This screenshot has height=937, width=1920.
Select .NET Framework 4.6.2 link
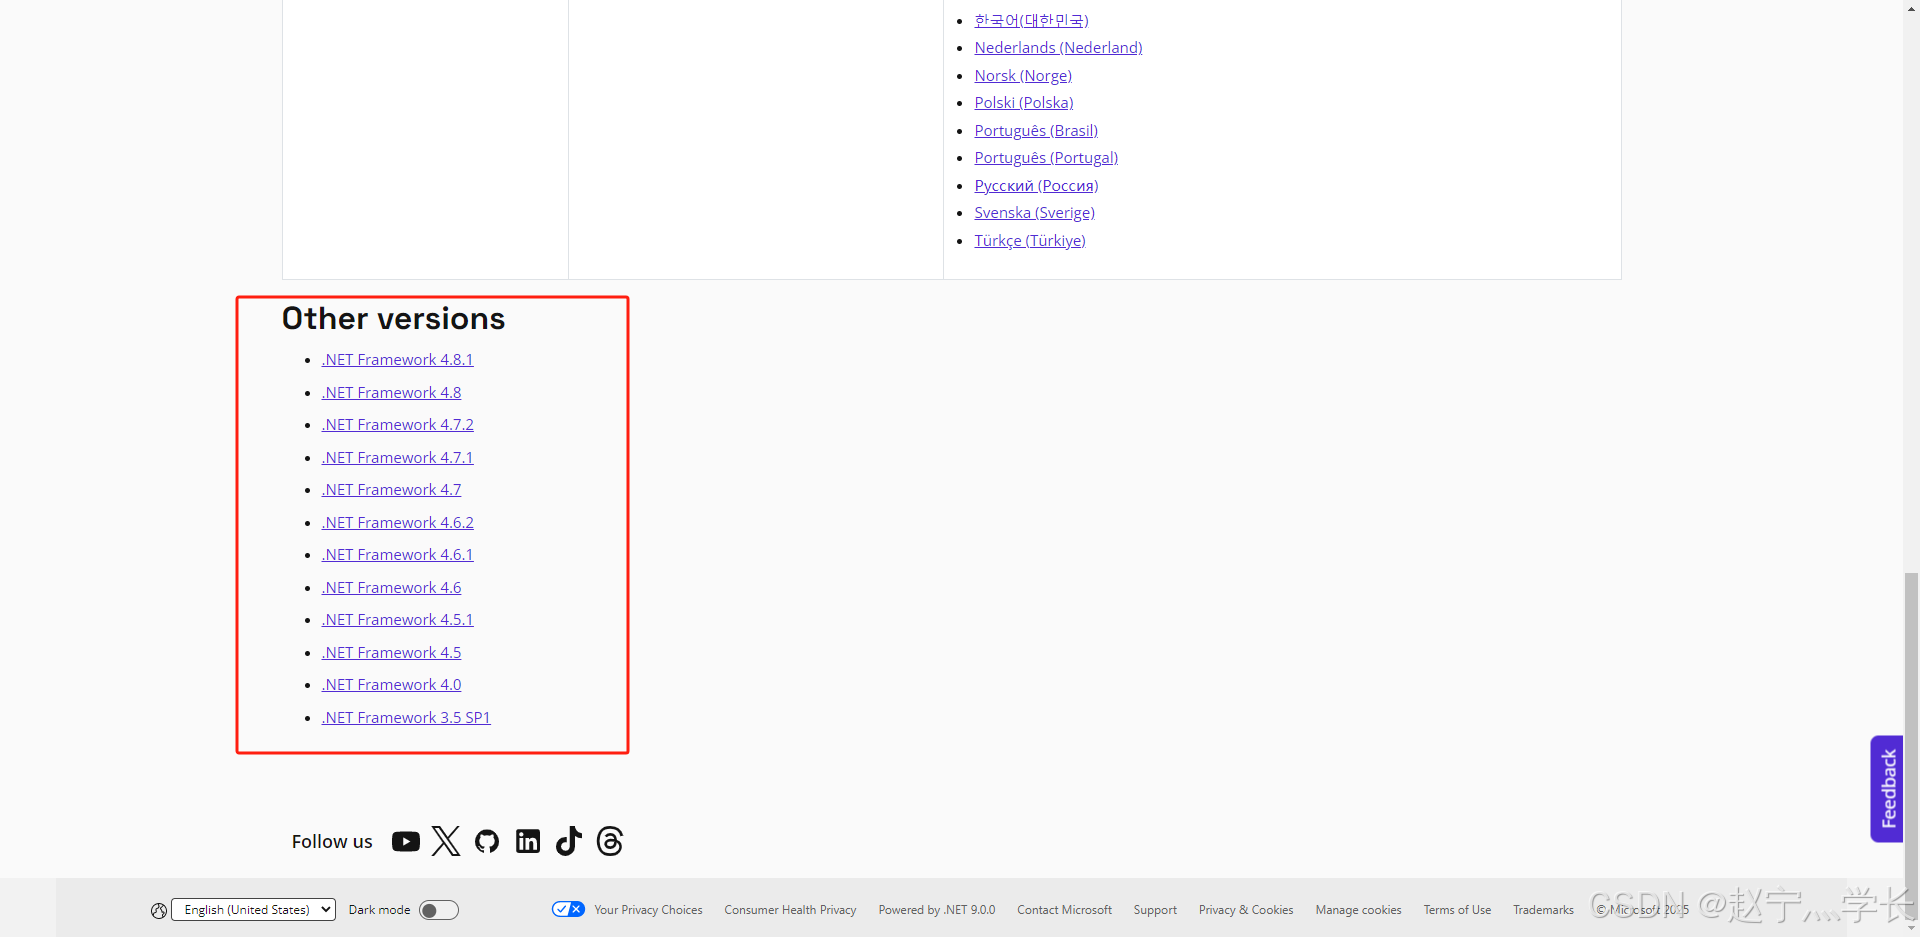point(398,523)
